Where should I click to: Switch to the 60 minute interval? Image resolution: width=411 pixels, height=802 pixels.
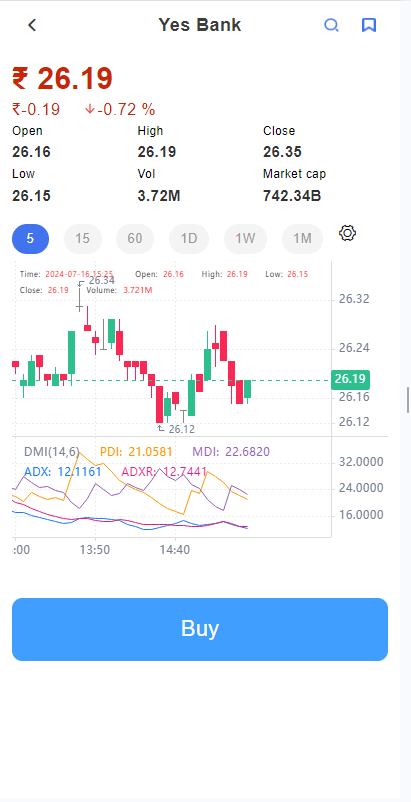[135, 239]
